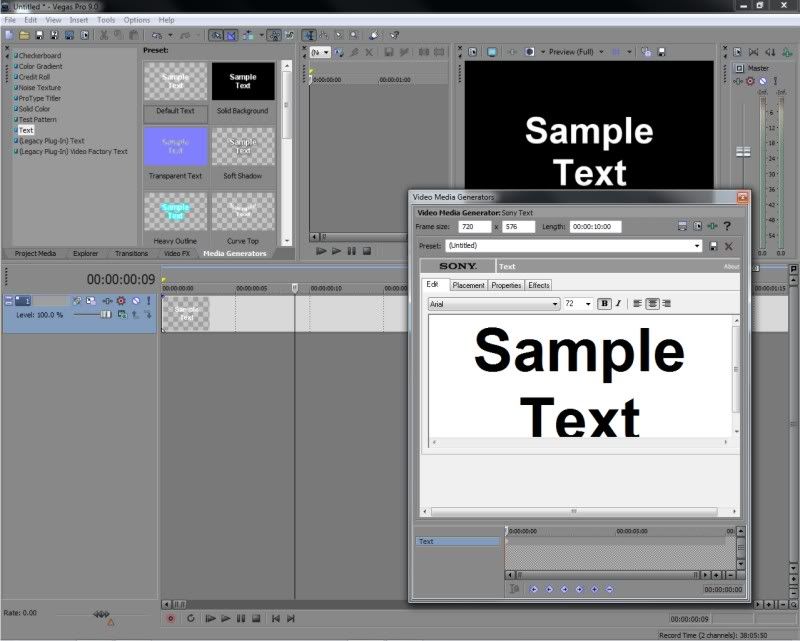The width and height of the screenshot is (800, 641).
Task: Switch to the Transitions tab
Action: [x=132, y=254]
